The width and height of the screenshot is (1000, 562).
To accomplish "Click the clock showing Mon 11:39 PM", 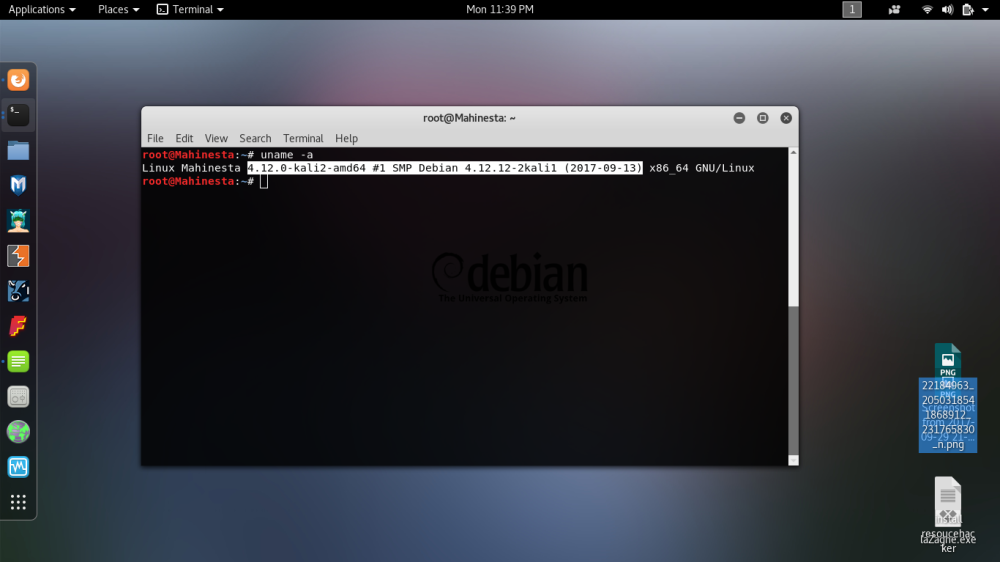I will 500,9.
